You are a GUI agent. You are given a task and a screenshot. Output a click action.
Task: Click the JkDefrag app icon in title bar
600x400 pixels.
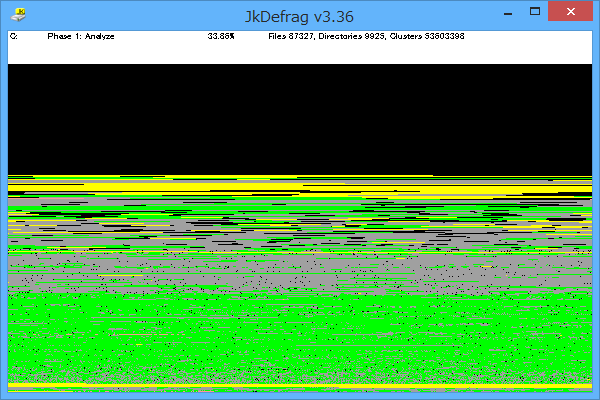(18, 15)
